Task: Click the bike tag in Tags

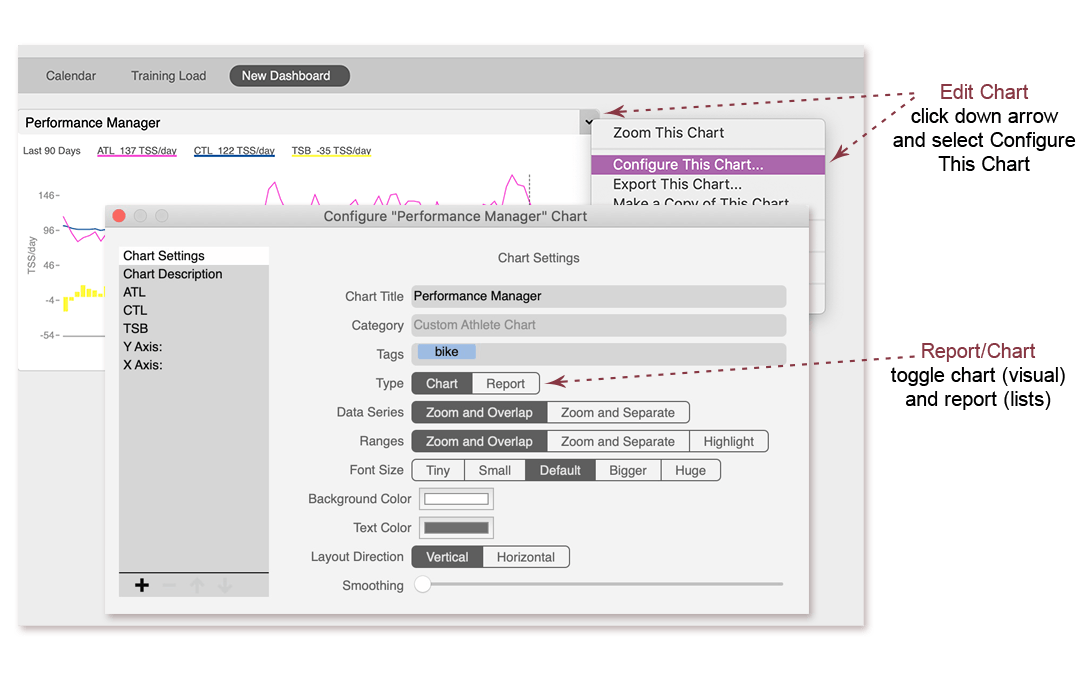Action: (447, 352)
